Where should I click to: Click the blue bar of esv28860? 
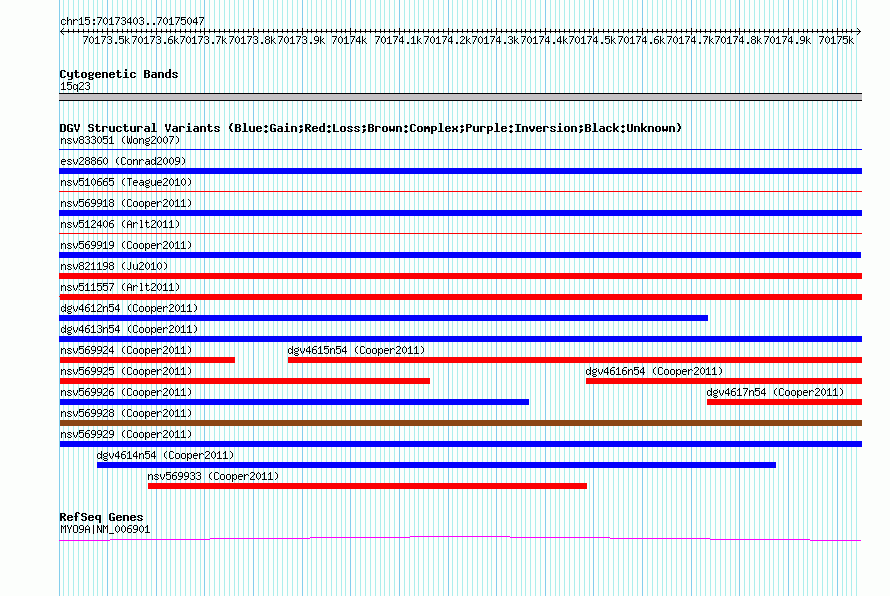coord(460,171)
